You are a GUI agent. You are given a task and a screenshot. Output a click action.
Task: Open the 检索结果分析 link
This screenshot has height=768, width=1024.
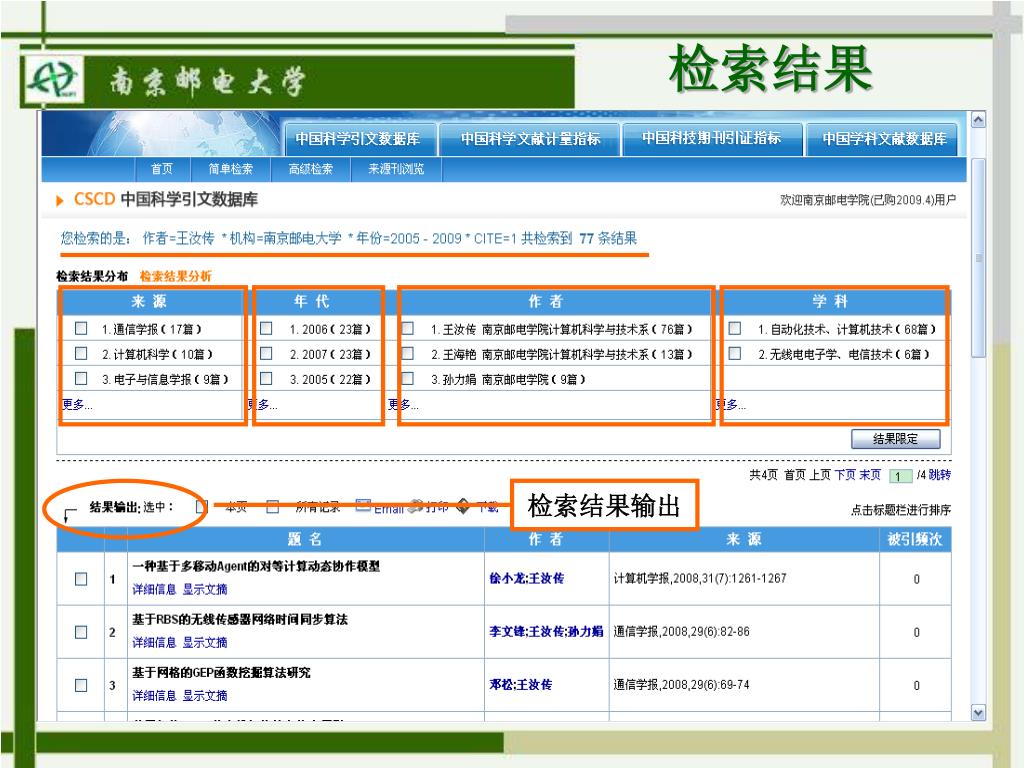click(176, 276)
